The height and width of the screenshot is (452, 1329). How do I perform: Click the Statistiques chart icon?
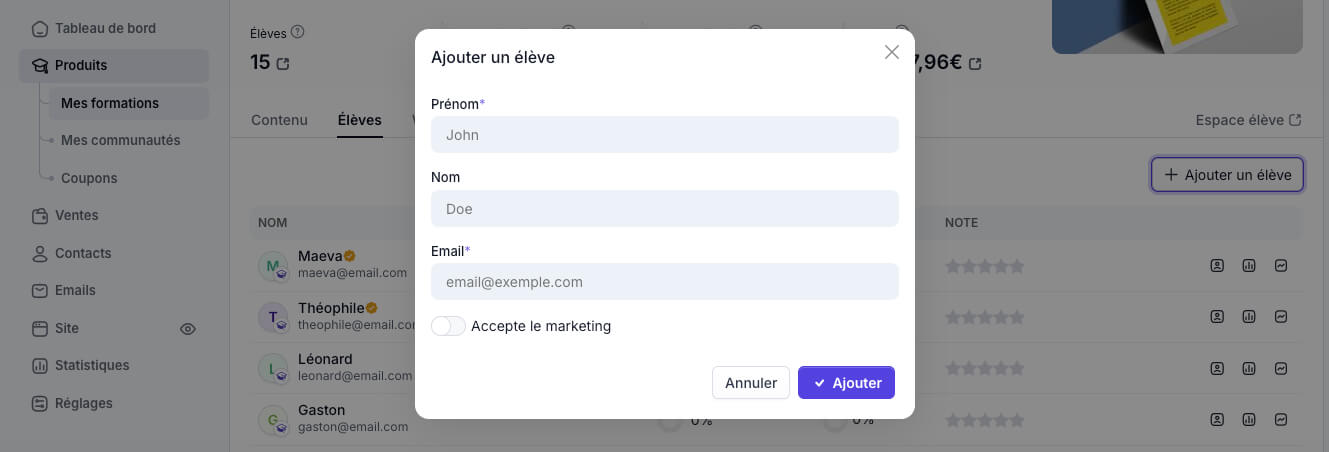tap(40, 365)
